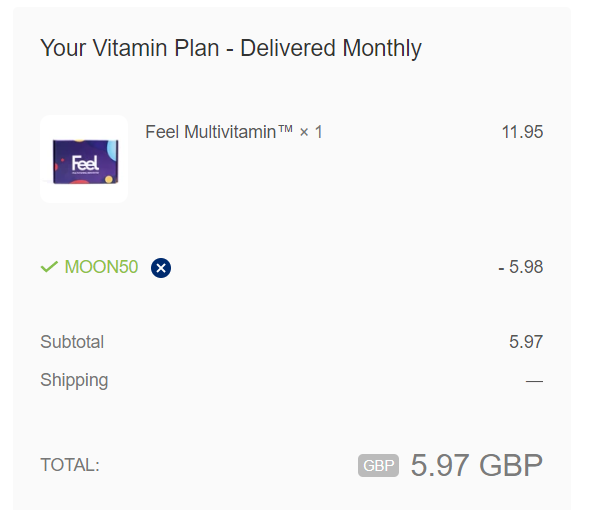Select the Subtotal label
This screenshot has width=601, height=510.
click(x=72, y=342)
